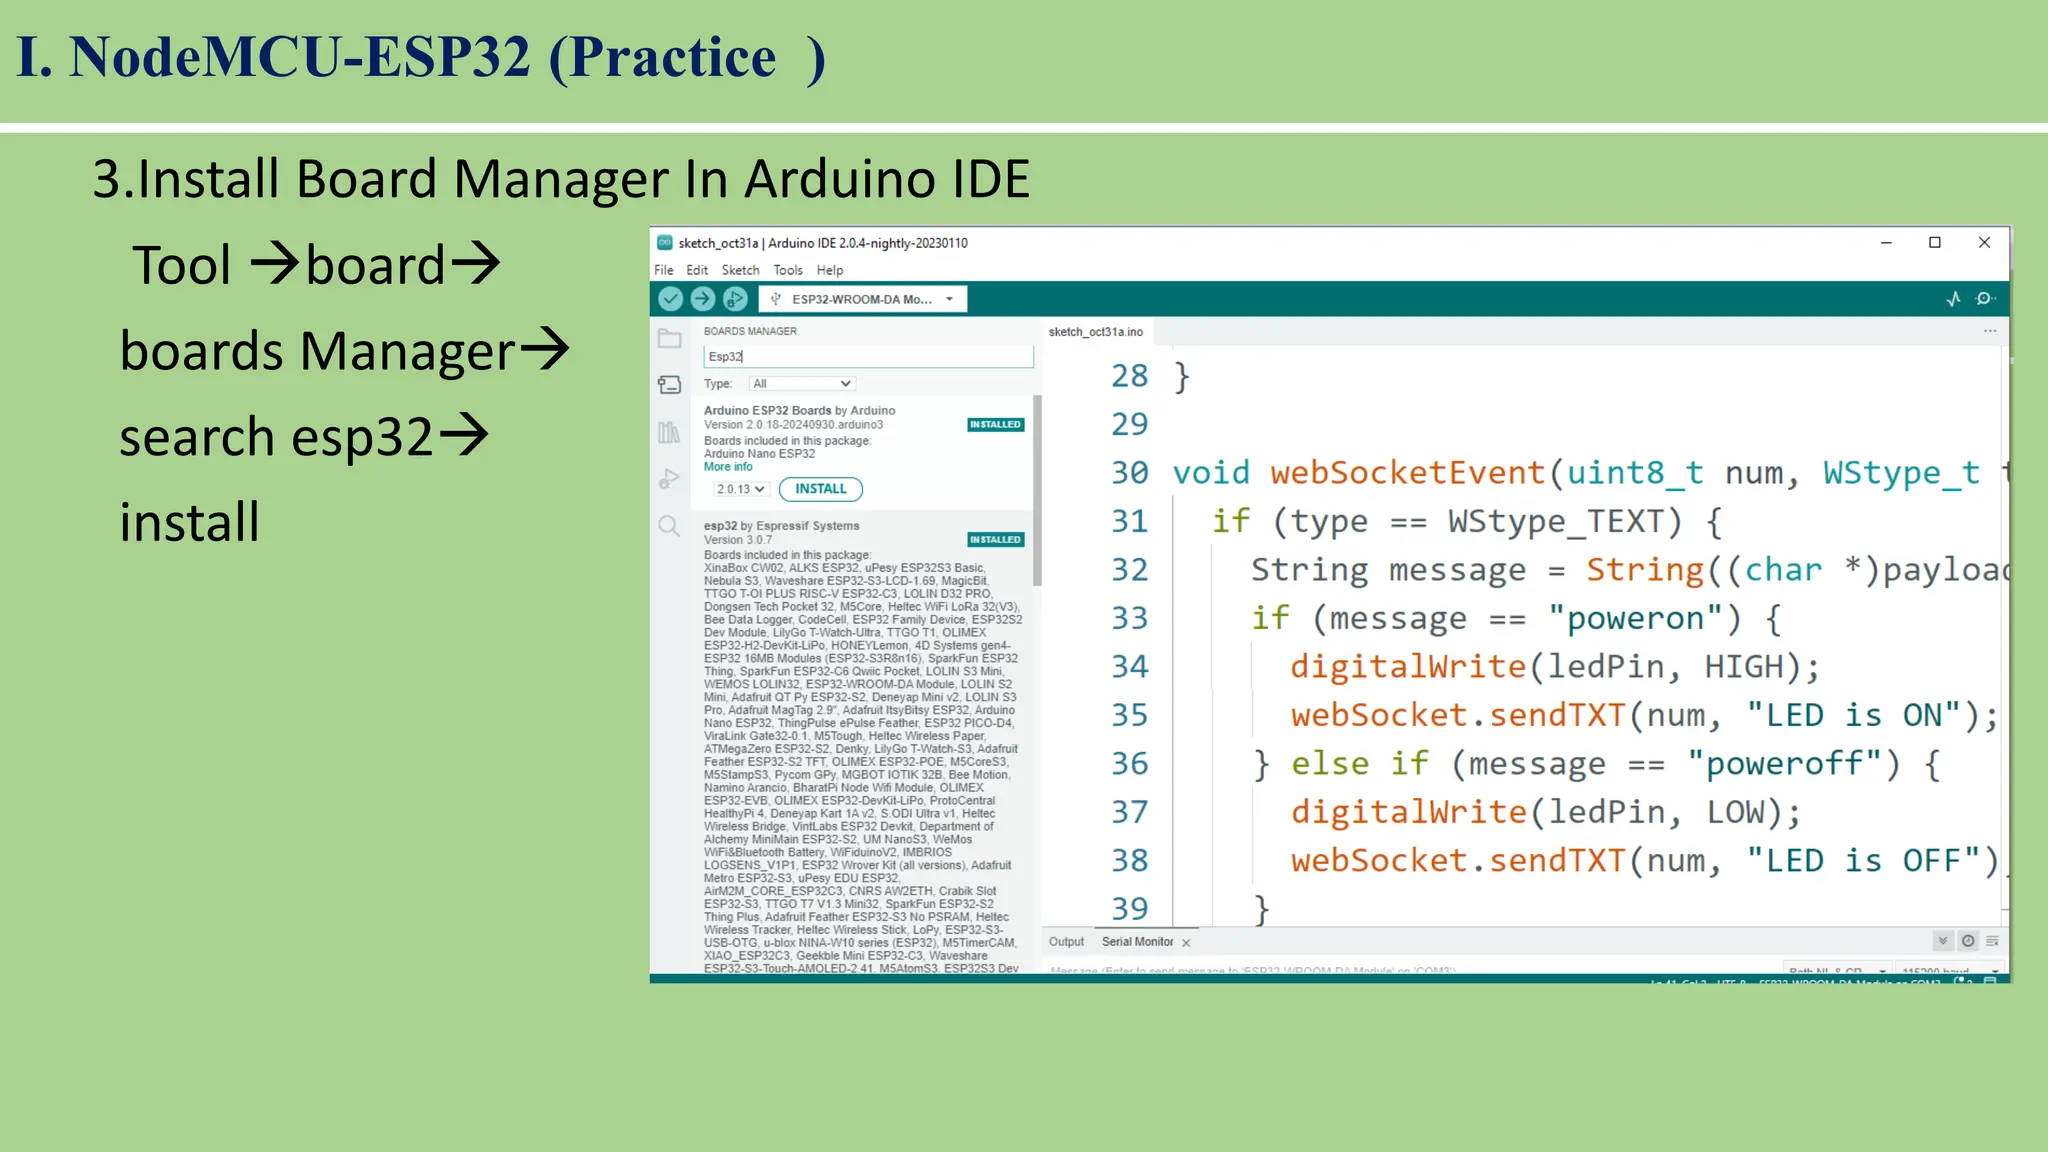Click INSTALL for Arduino ESP32 Boards
The height and width of the screenshot is (1152, 2048).
tap(821, 489)
